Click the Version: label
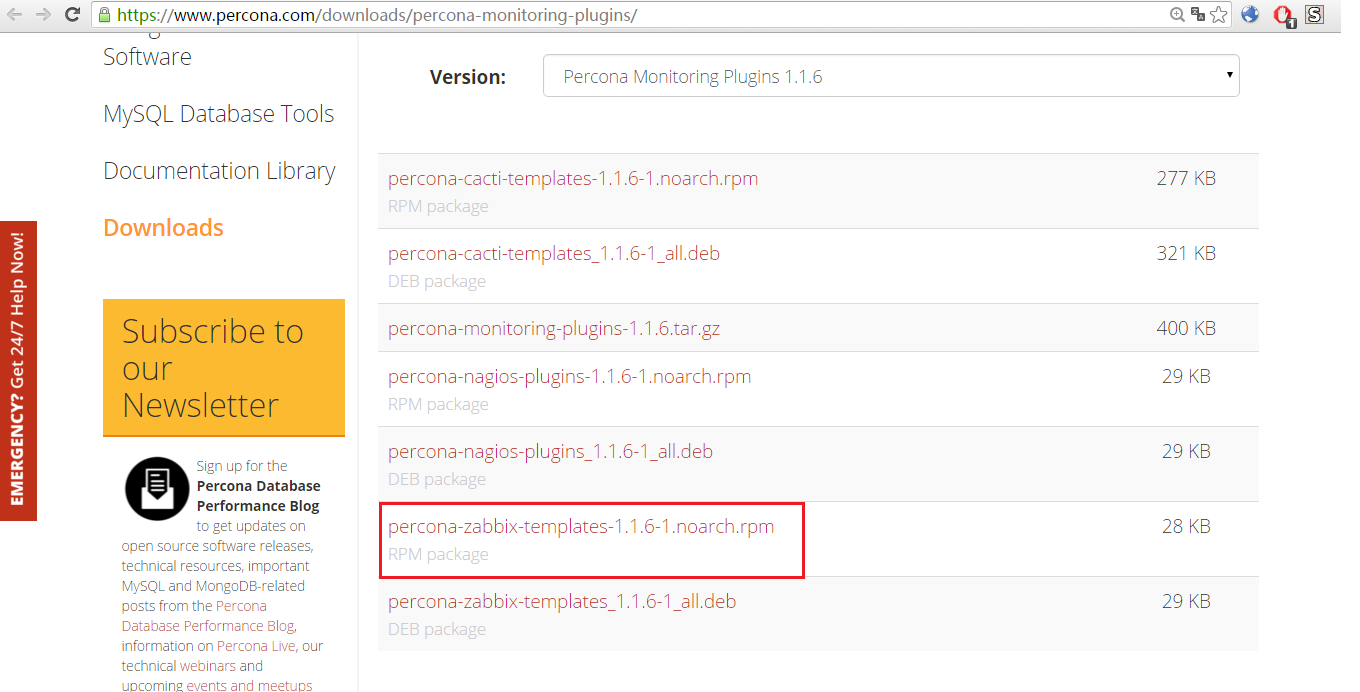 (468, 77)
